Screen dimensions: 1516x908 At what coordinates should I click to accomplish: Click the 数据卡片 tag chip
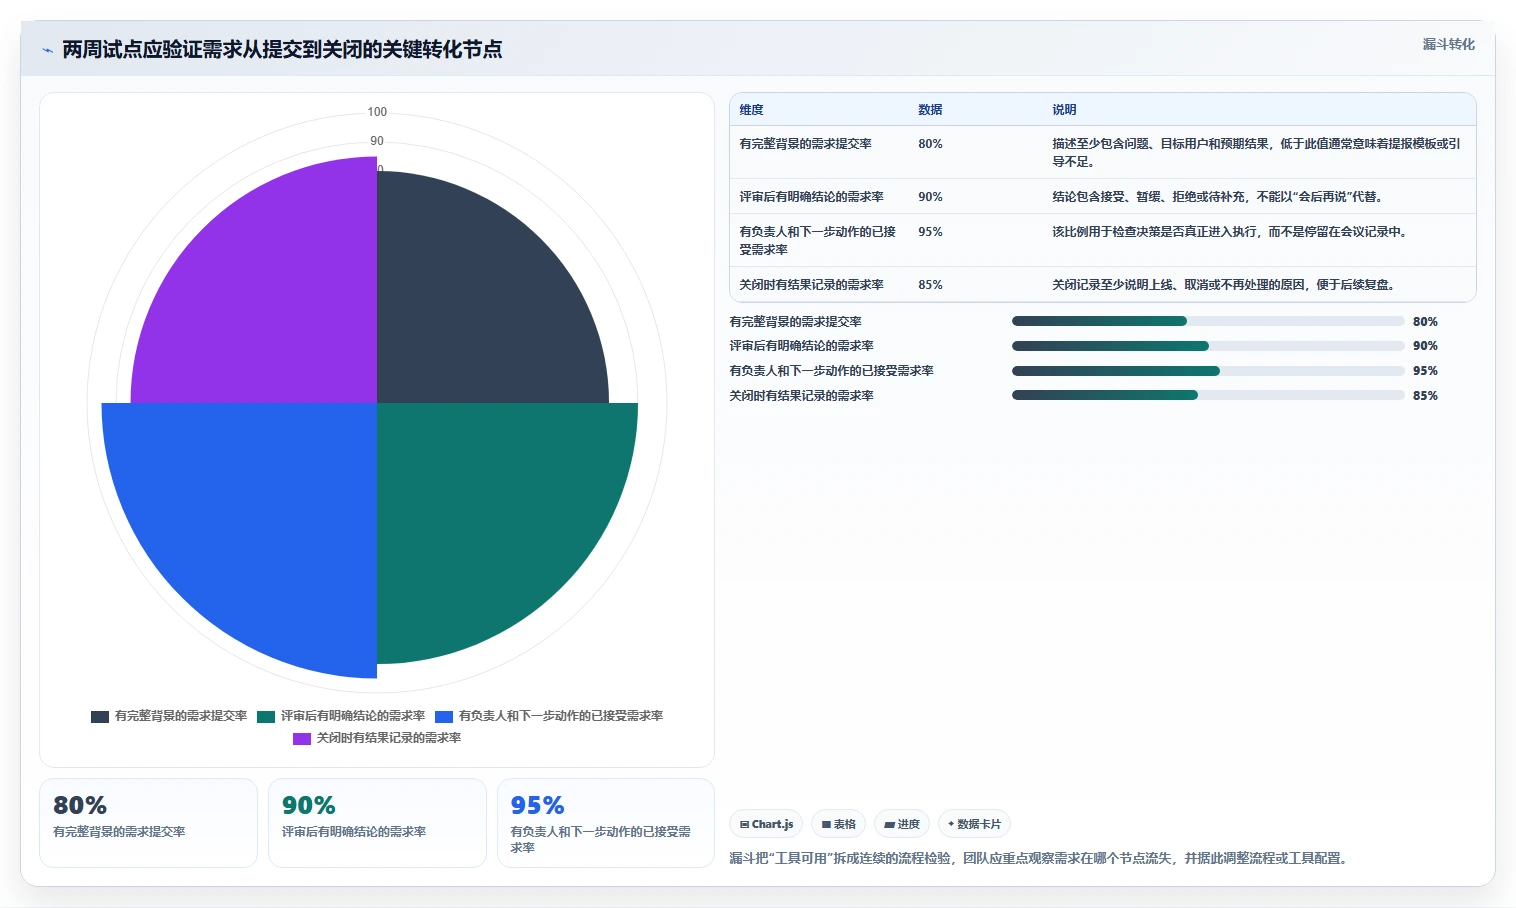coord(974,824)
